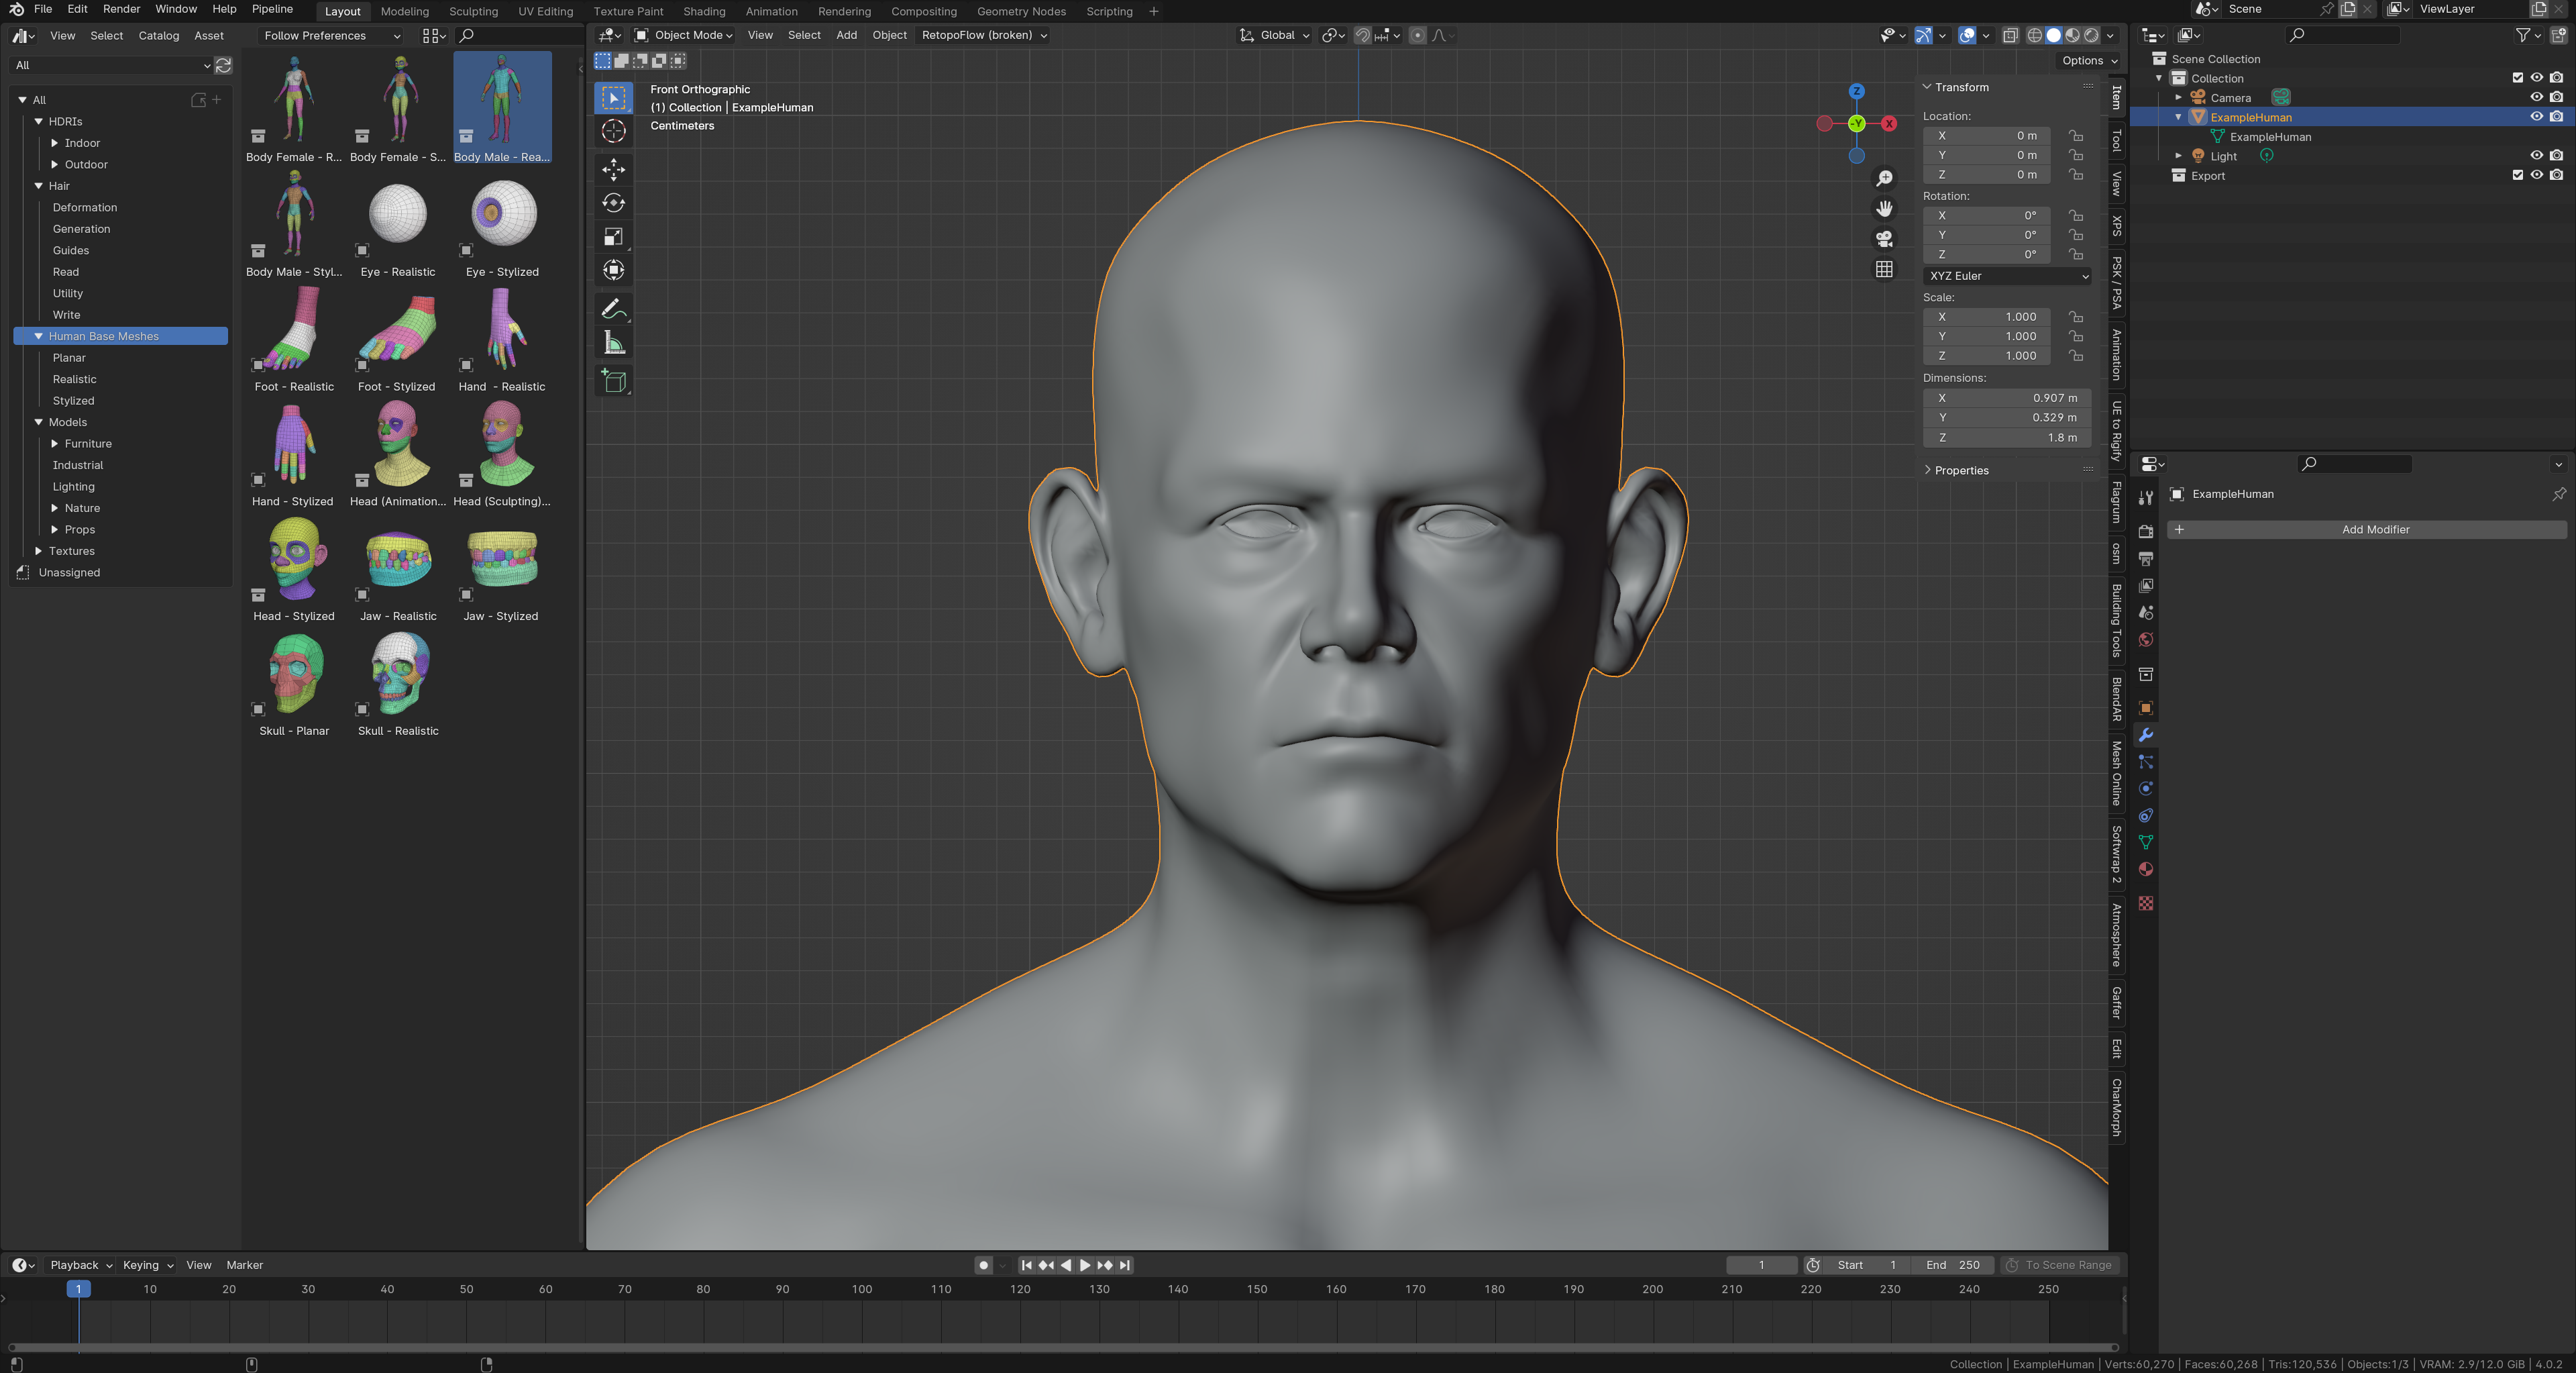Image resolution: width=2576 pixels, height=1373 pixels.
Task: Switch orthographic/perspective grid icon
Action: 1884,270
